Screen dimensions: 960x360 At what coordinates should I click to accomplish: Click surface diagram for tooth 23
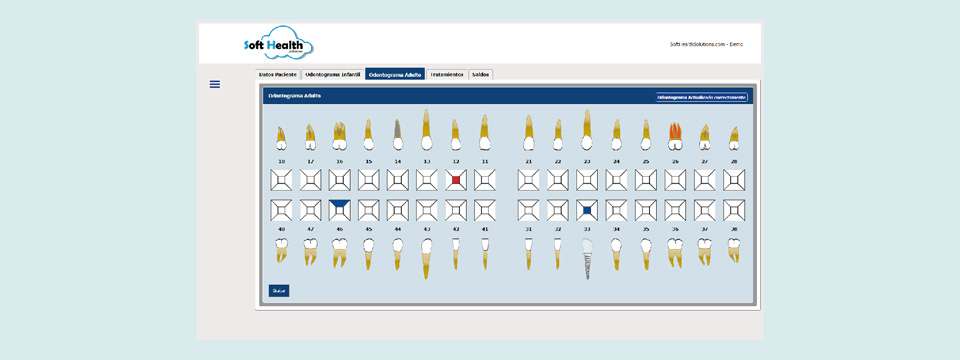point(587,180)
